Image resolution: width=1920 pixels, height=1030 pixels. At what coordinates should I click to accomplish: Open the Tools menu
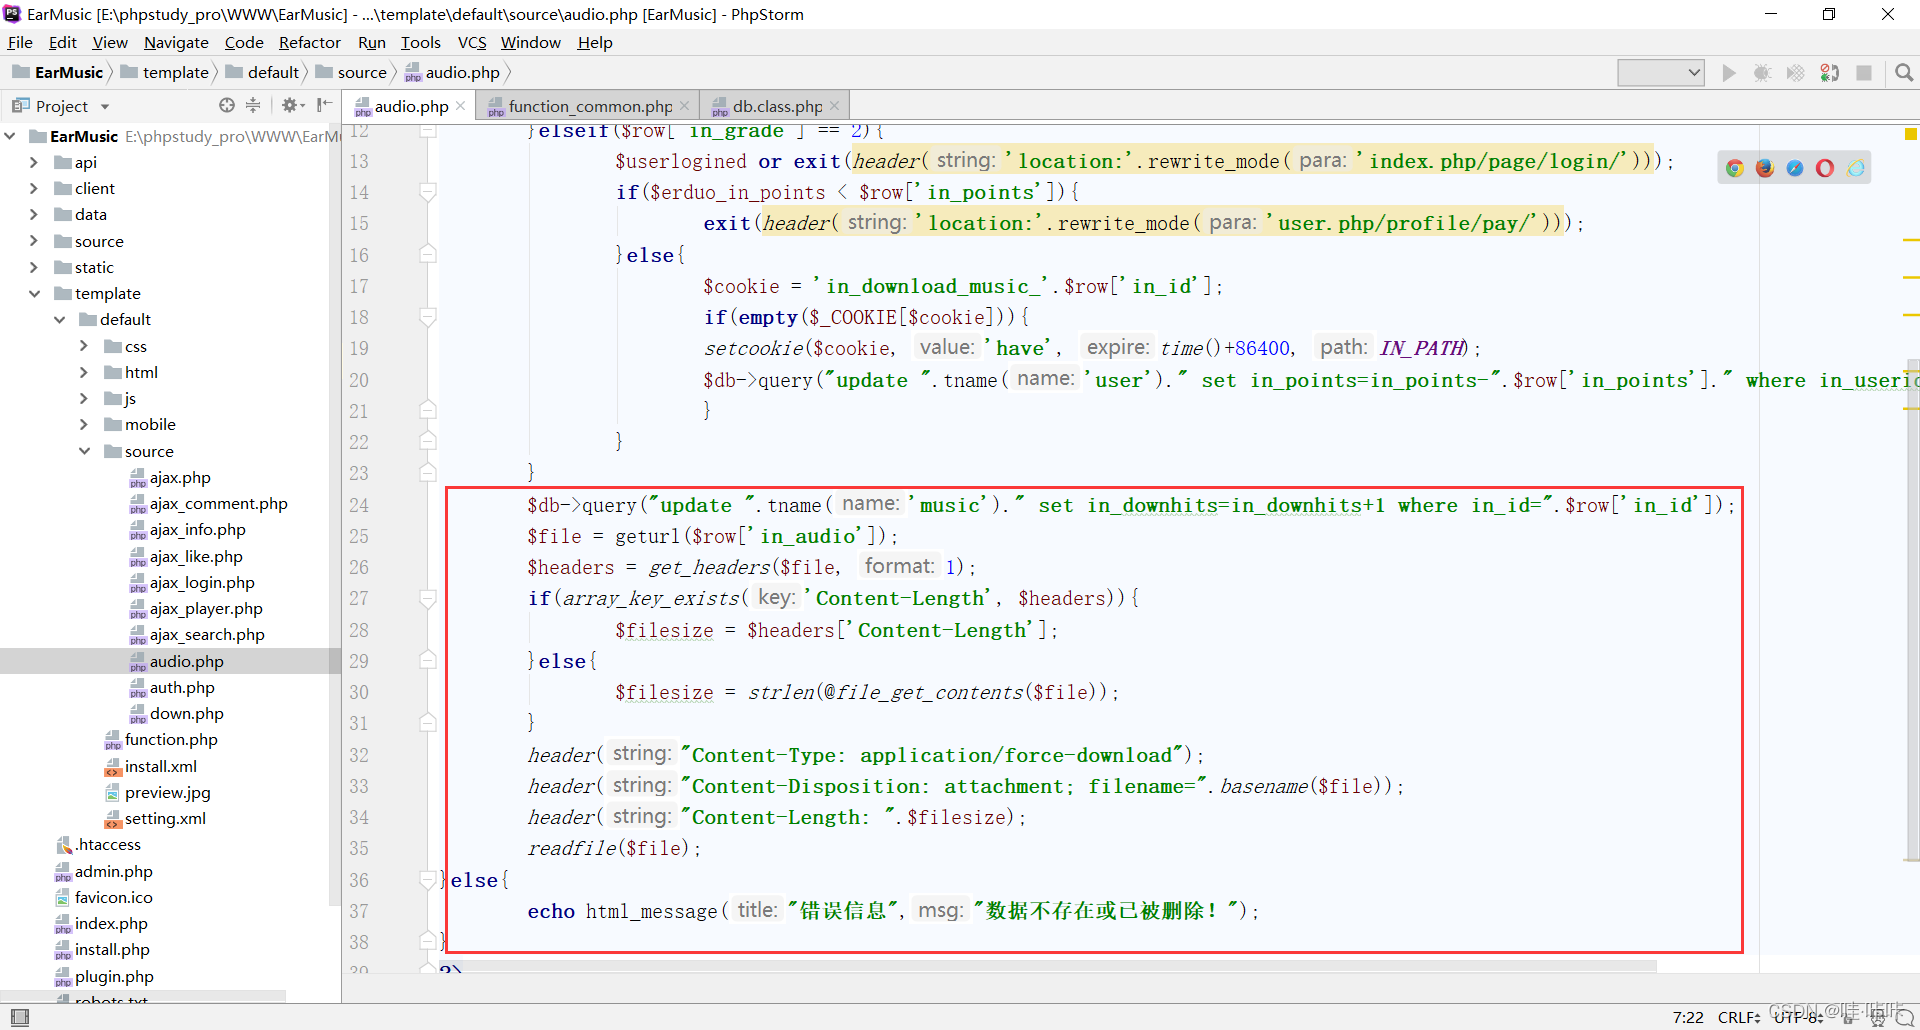pyautogui.click(x=420, y=42)
